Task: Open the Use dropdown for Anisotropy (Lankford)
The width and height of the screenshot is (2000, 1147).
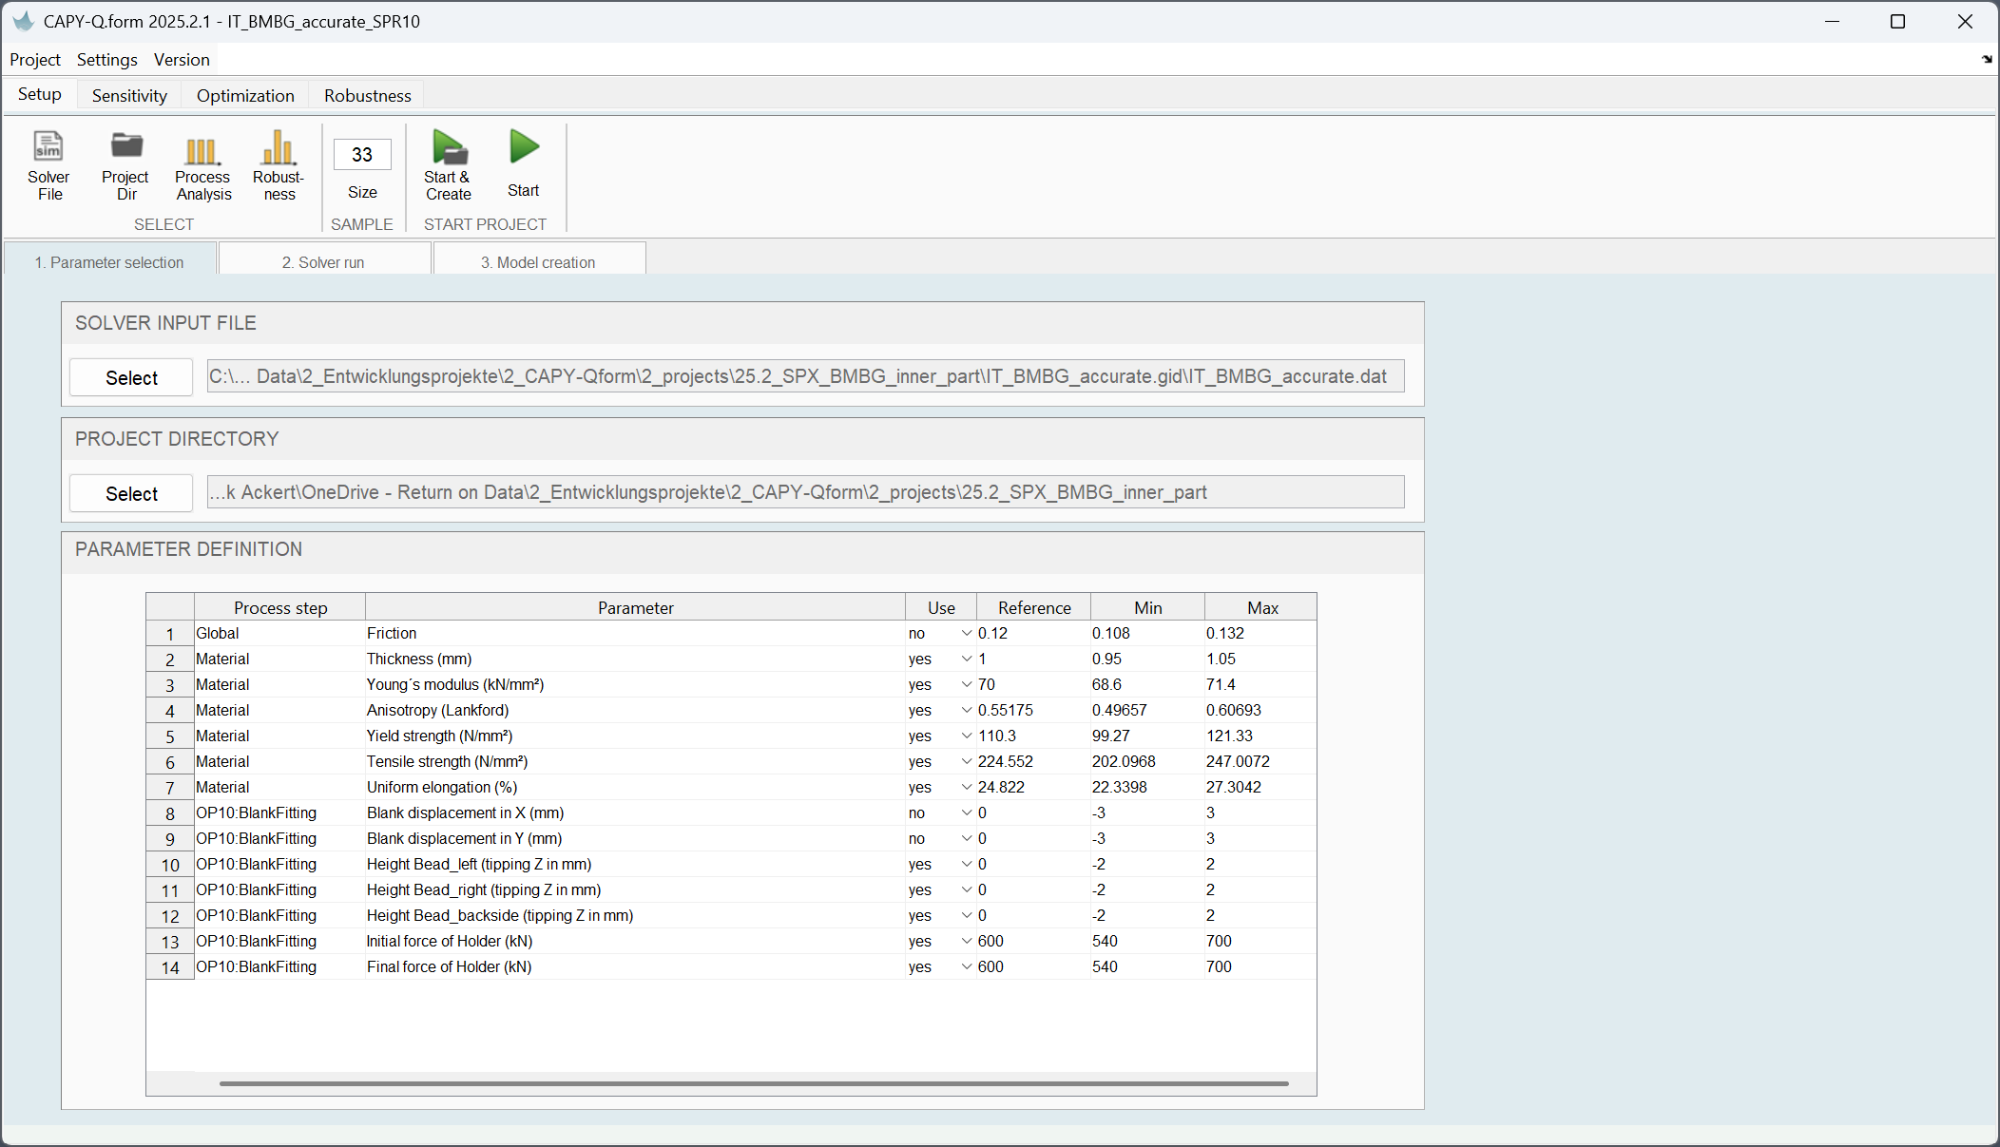Action: click(966, 710)
